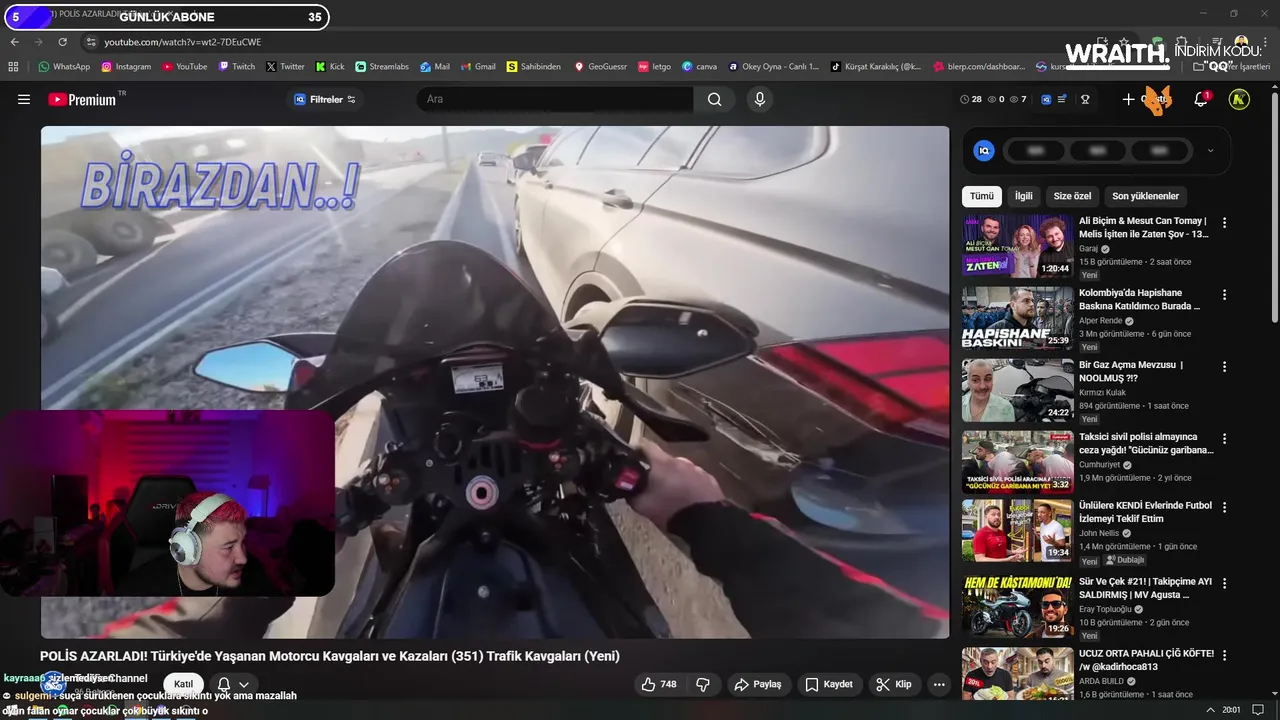Screen dimensions: 1280x720
Task: Open the YouTube guide hamburger menu
Action: click(24, 99)
